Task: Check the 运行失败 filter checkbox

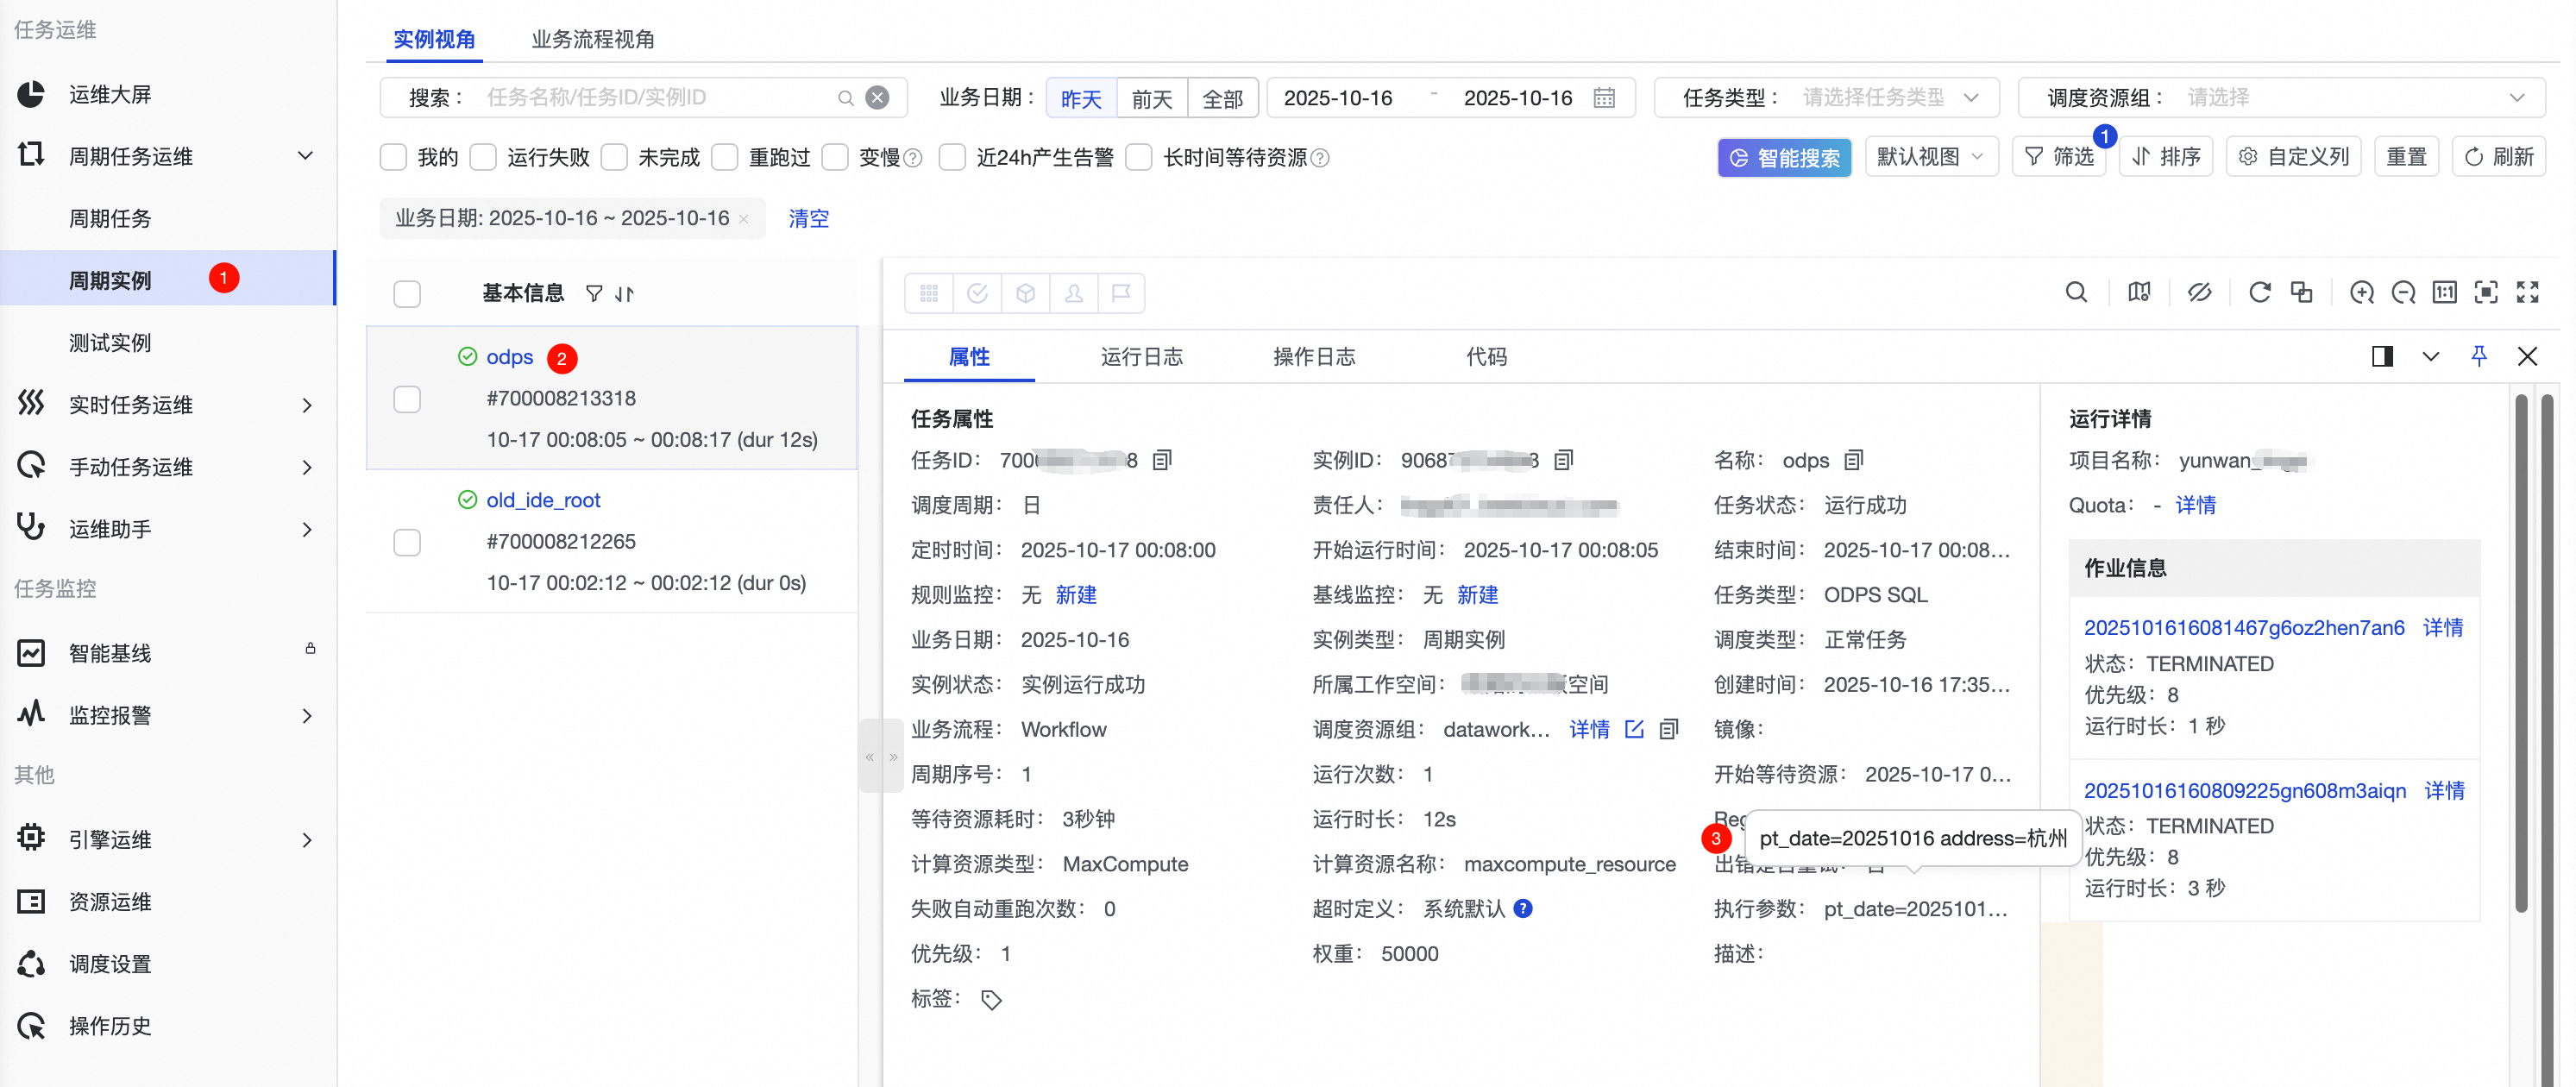Action: (484, 157)
